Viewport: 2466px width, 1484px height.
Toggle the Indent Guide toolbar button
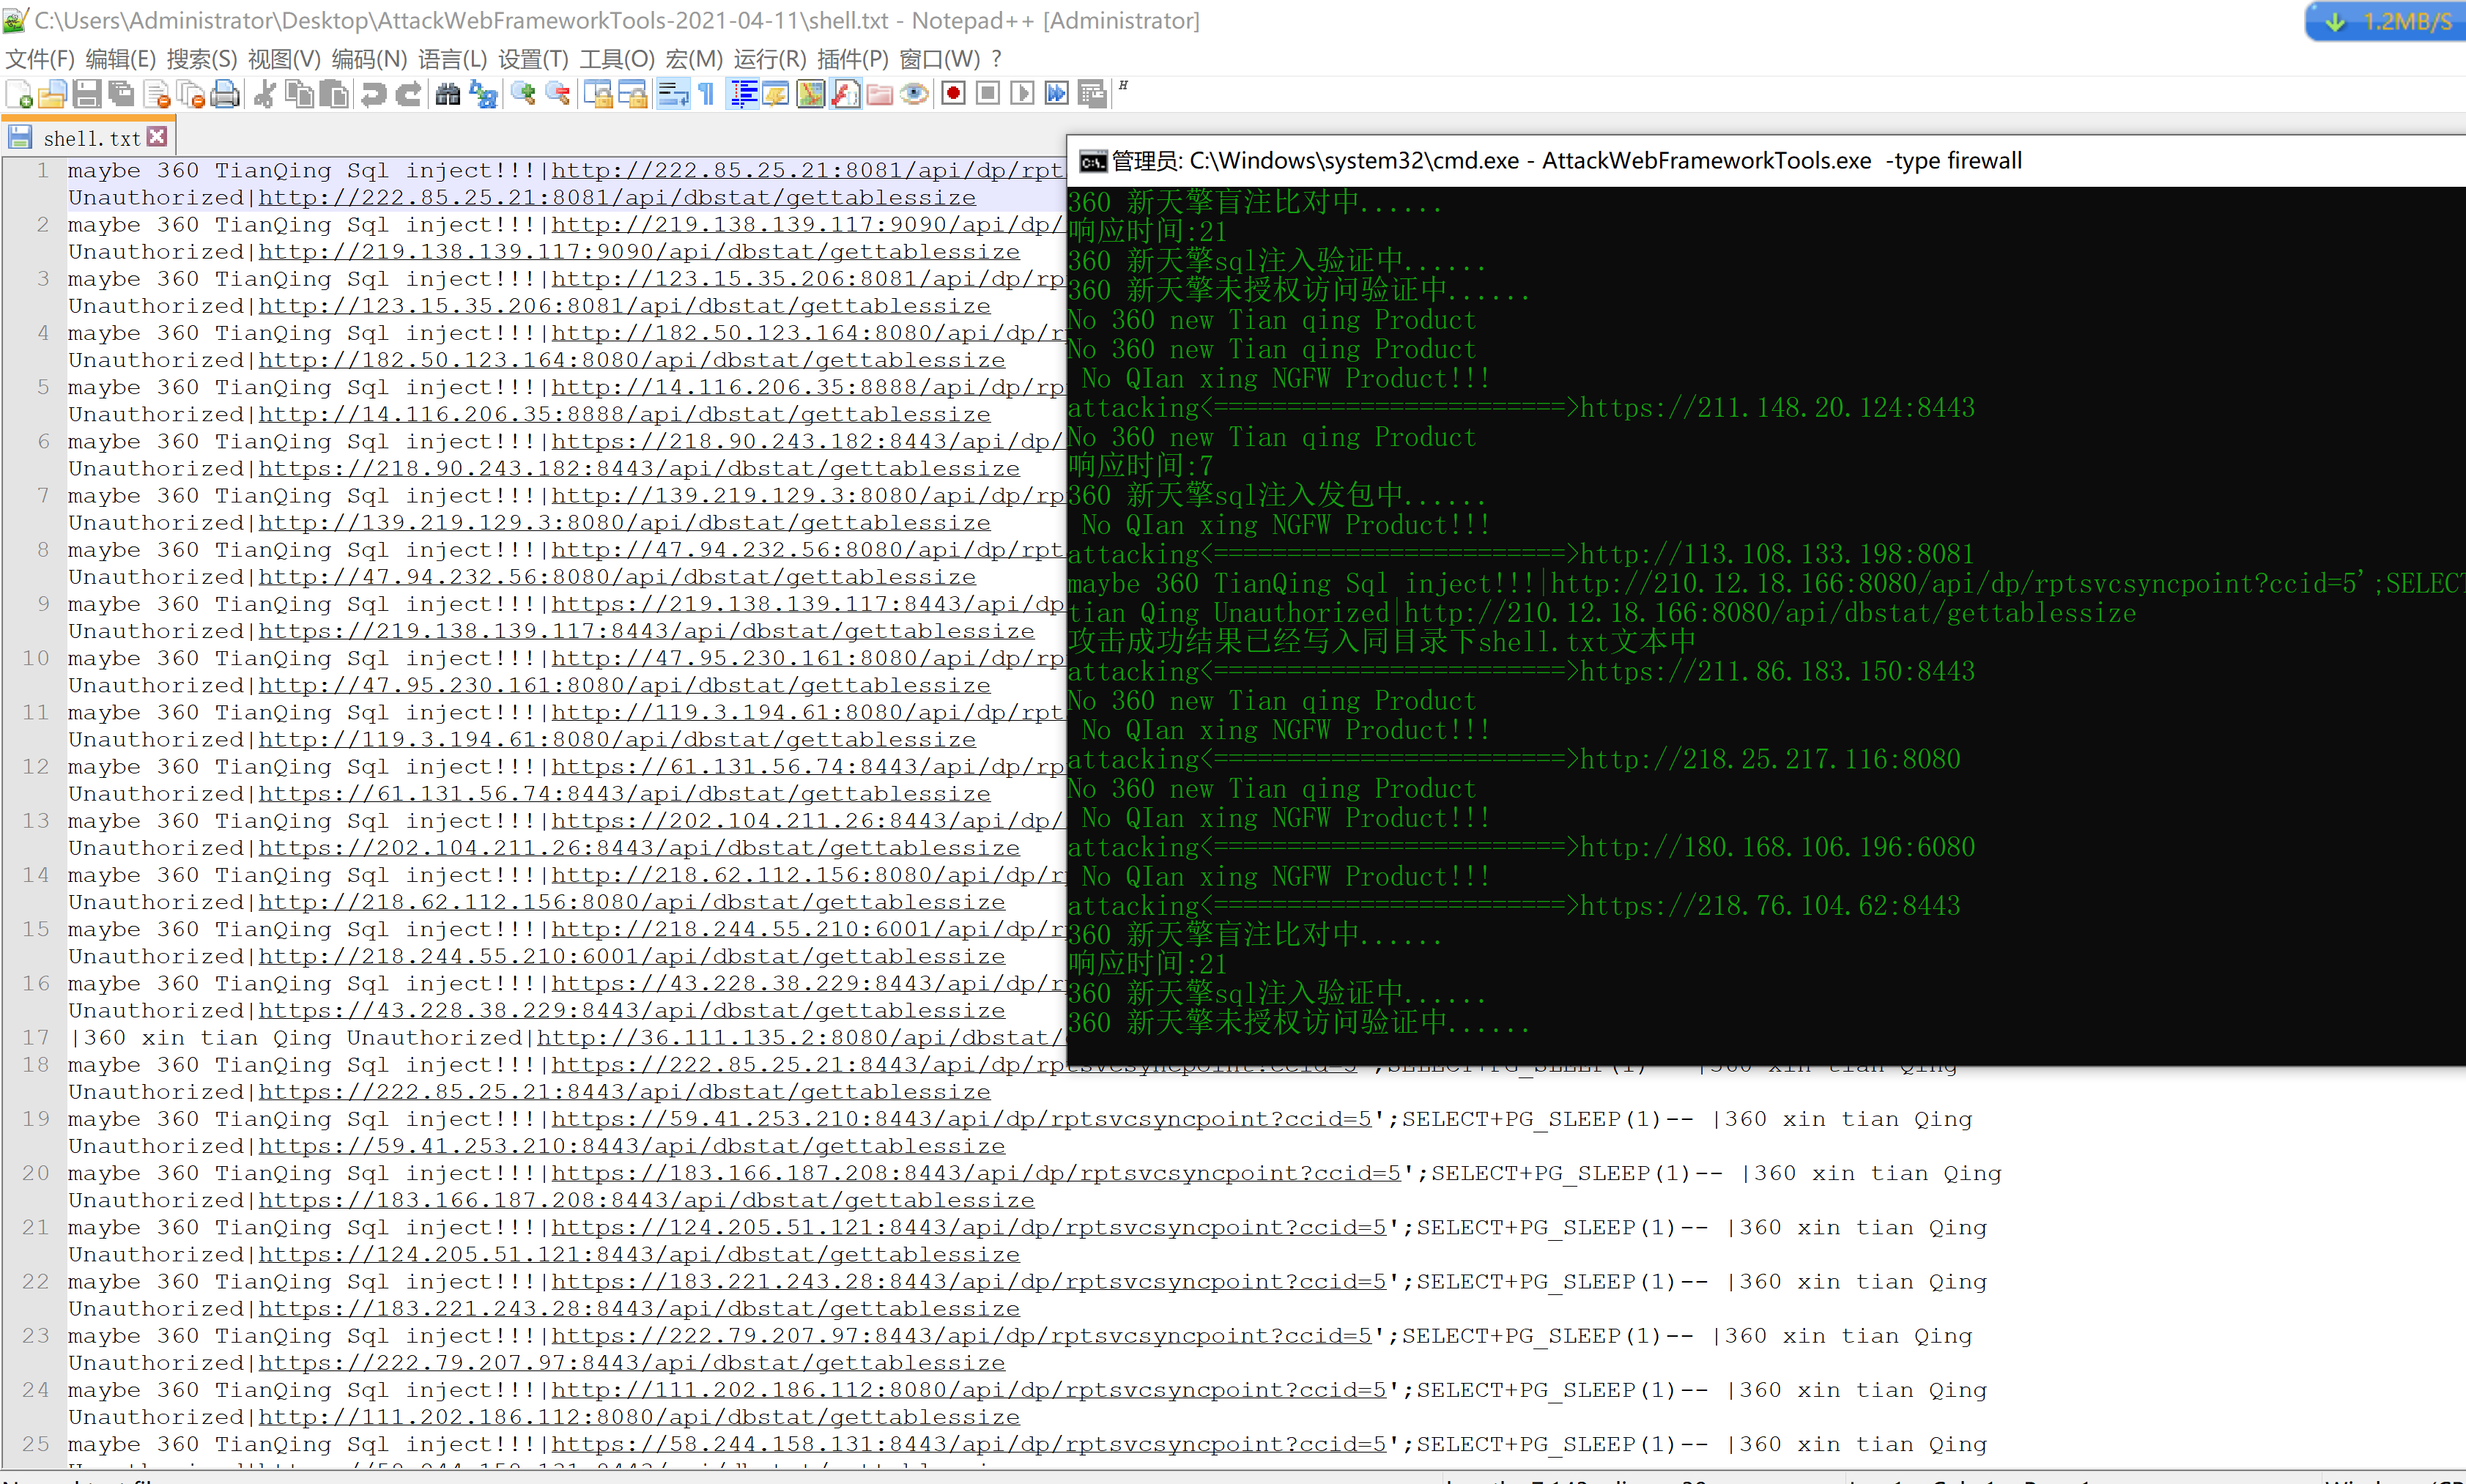(x=743, y=94)
